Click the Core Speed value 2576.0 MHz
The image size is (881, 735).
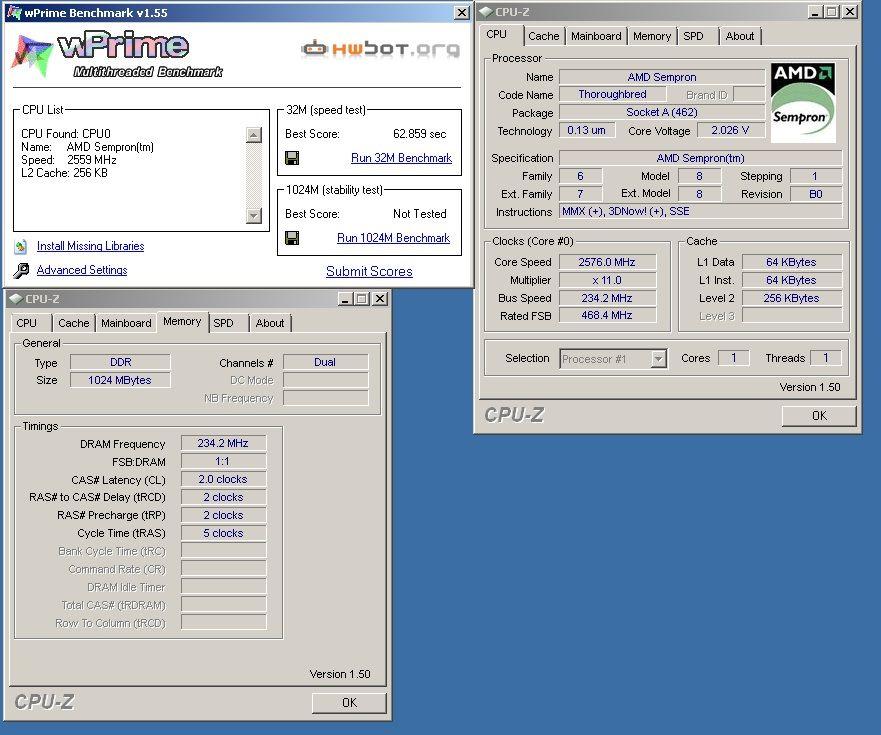point(607,262)
